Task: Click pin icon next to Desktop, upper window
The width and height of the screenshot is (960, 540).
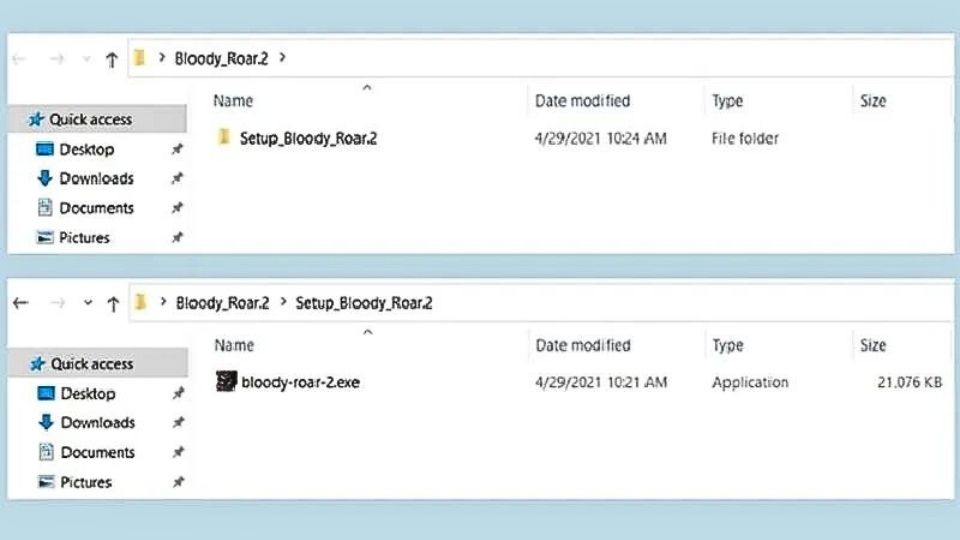Action: (177, 149)
